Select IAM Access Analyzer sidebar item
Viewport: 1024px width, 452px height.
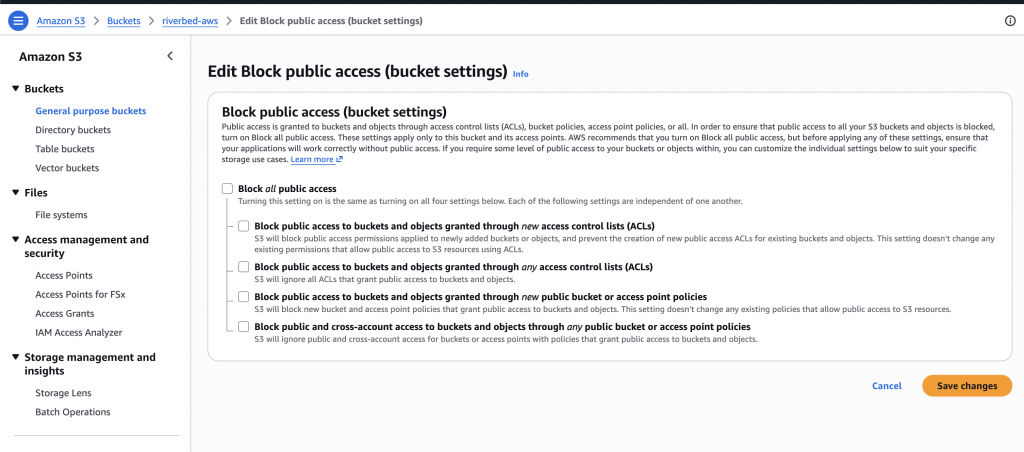tap(79, 332)
